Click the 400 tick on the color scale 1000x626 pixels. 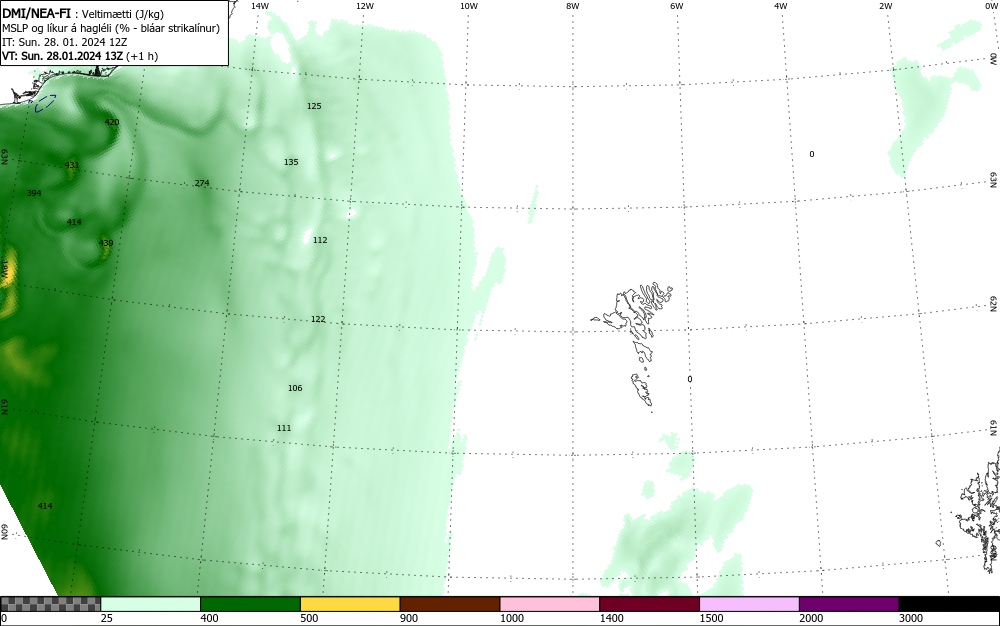tap(209, 618)
